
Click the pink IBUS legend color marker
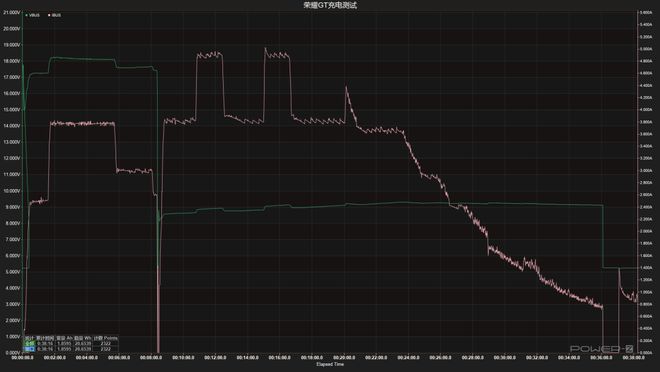49,15
